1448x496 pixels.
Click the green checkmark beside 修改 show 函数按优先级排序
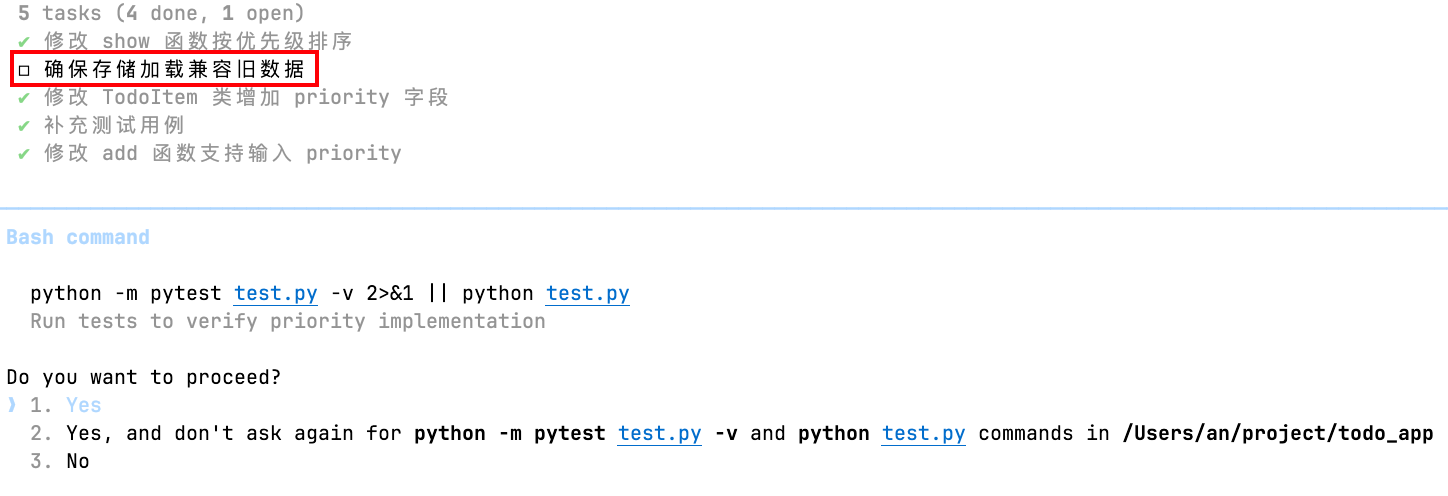[x=24, y=42]
